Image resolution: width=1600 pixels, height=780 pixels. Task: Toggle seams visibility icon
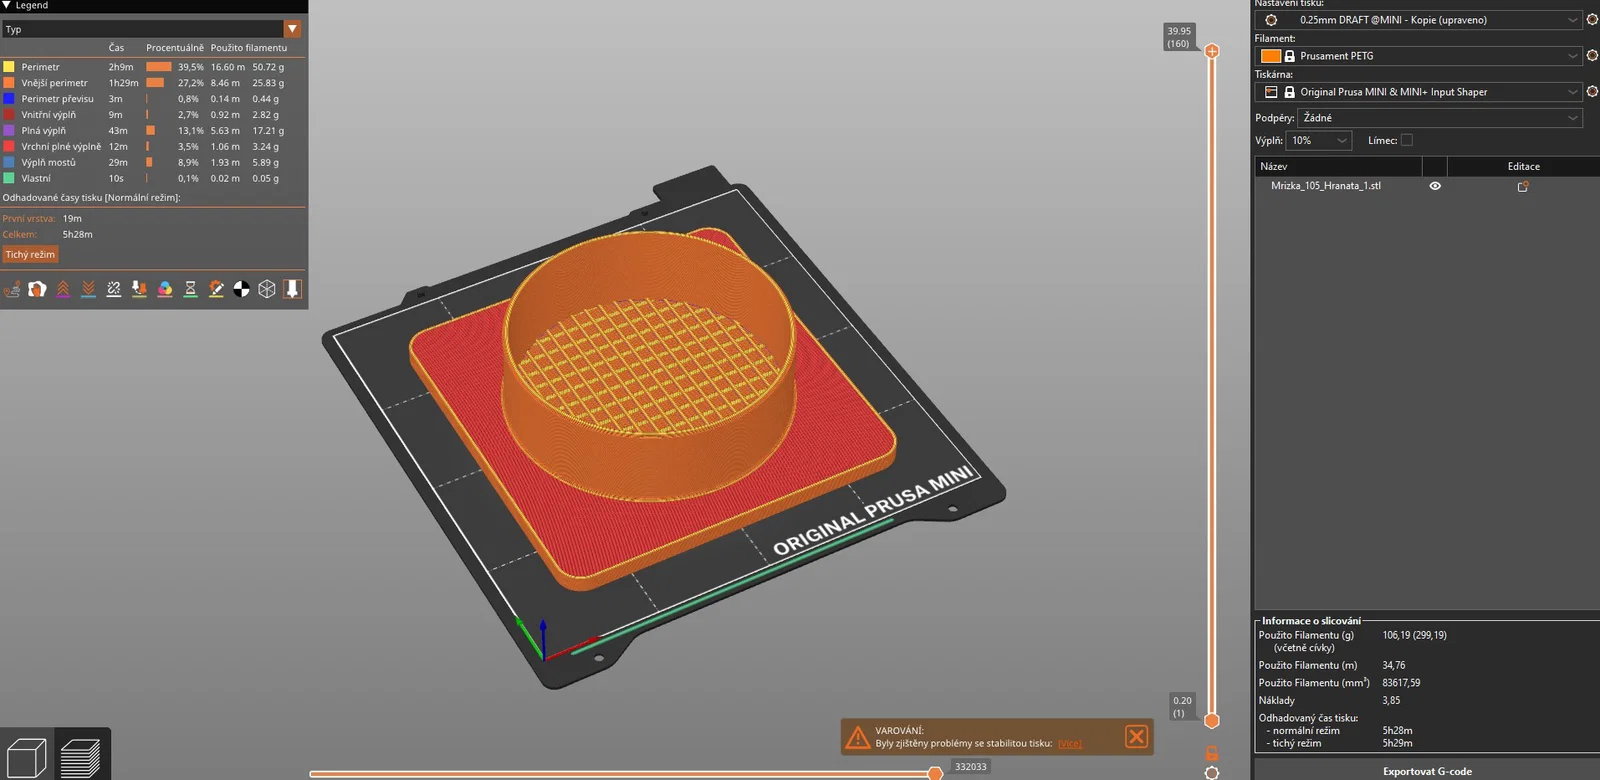click(x=114, y=289)
